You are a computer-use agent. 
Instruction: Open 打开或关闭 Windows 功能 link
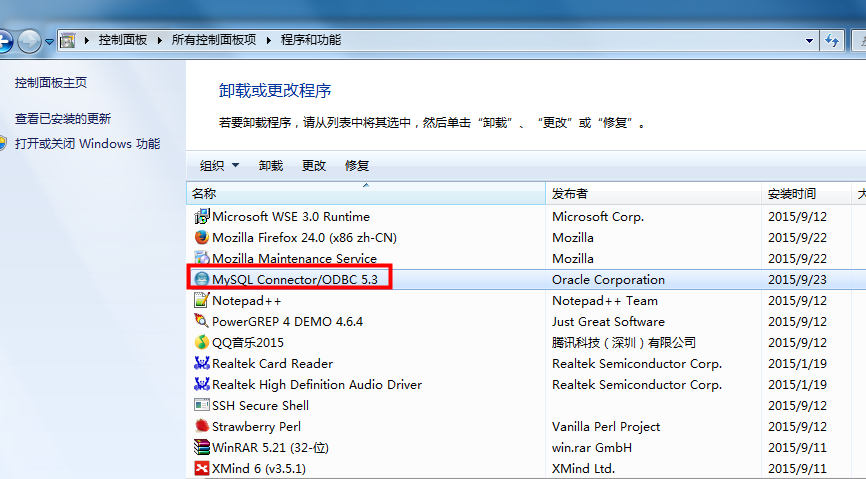(87, 144)
